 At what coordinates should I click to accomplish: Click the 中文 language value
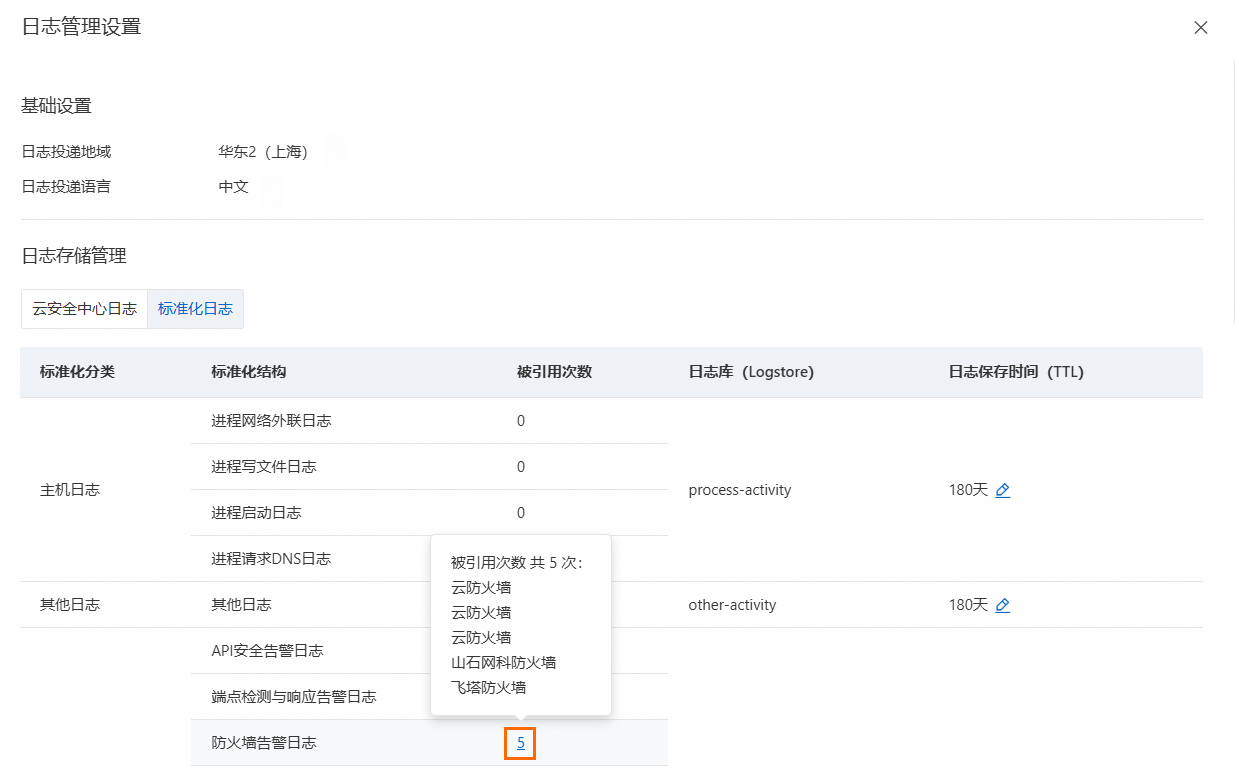tap(234, 186)
